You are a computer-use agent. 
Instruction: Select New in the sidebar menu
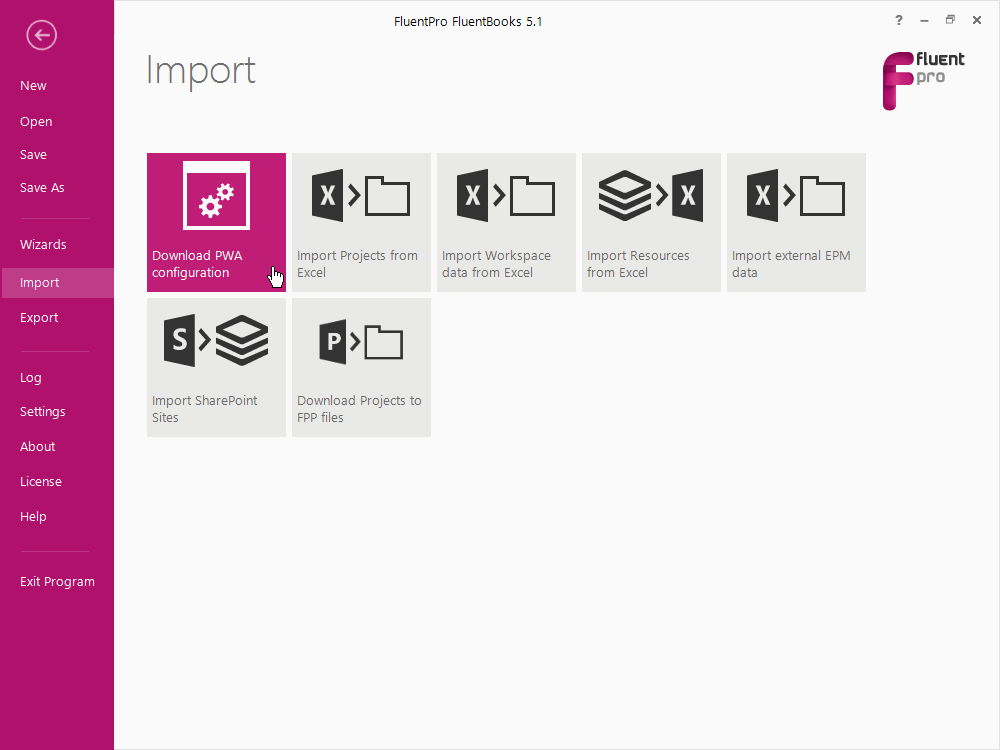pos(33,86)
